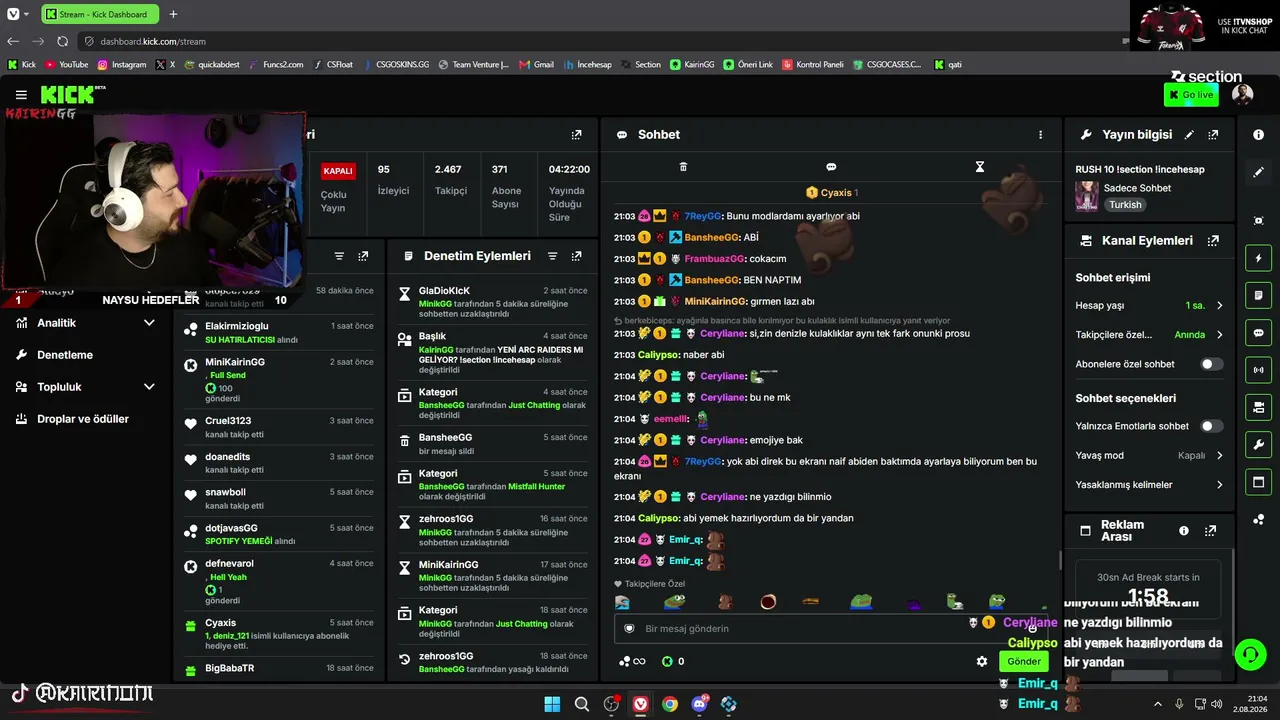
Task: Click the pencil icon in right sidebar
Action: 1258,172
